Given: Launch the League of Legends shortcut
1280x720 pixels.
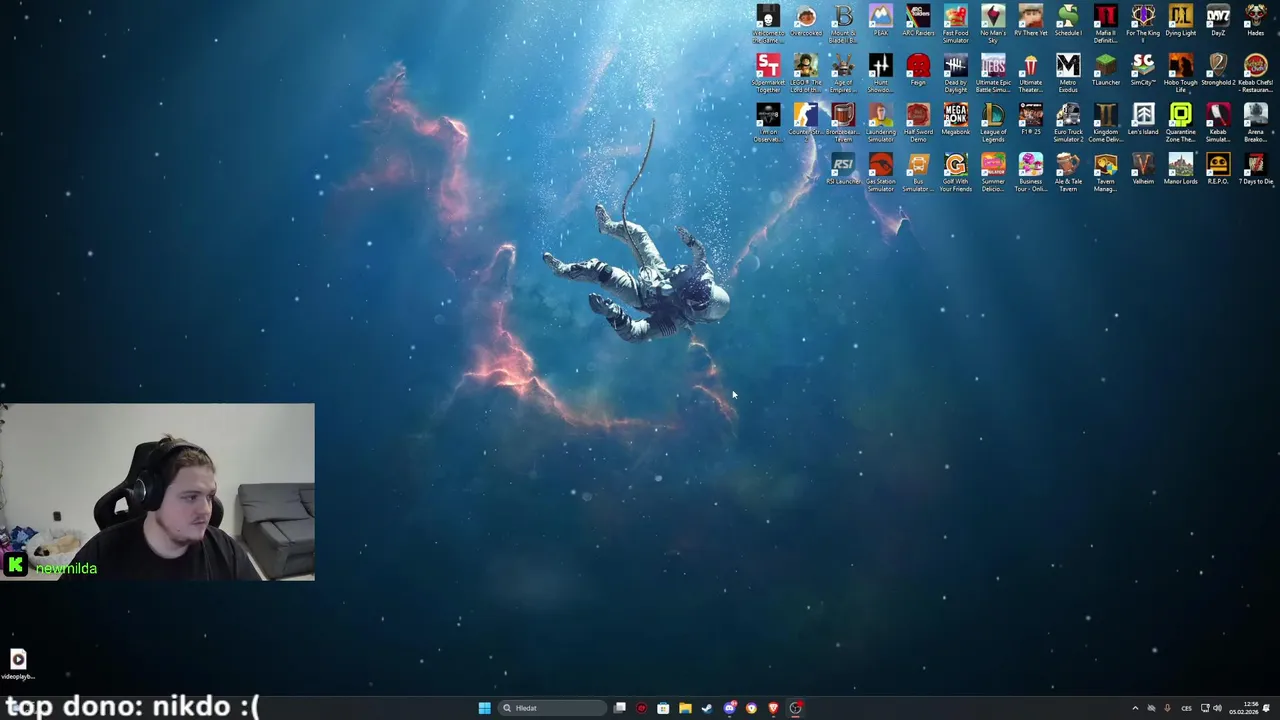Looking at the screenshot, I should coord(993,121).
